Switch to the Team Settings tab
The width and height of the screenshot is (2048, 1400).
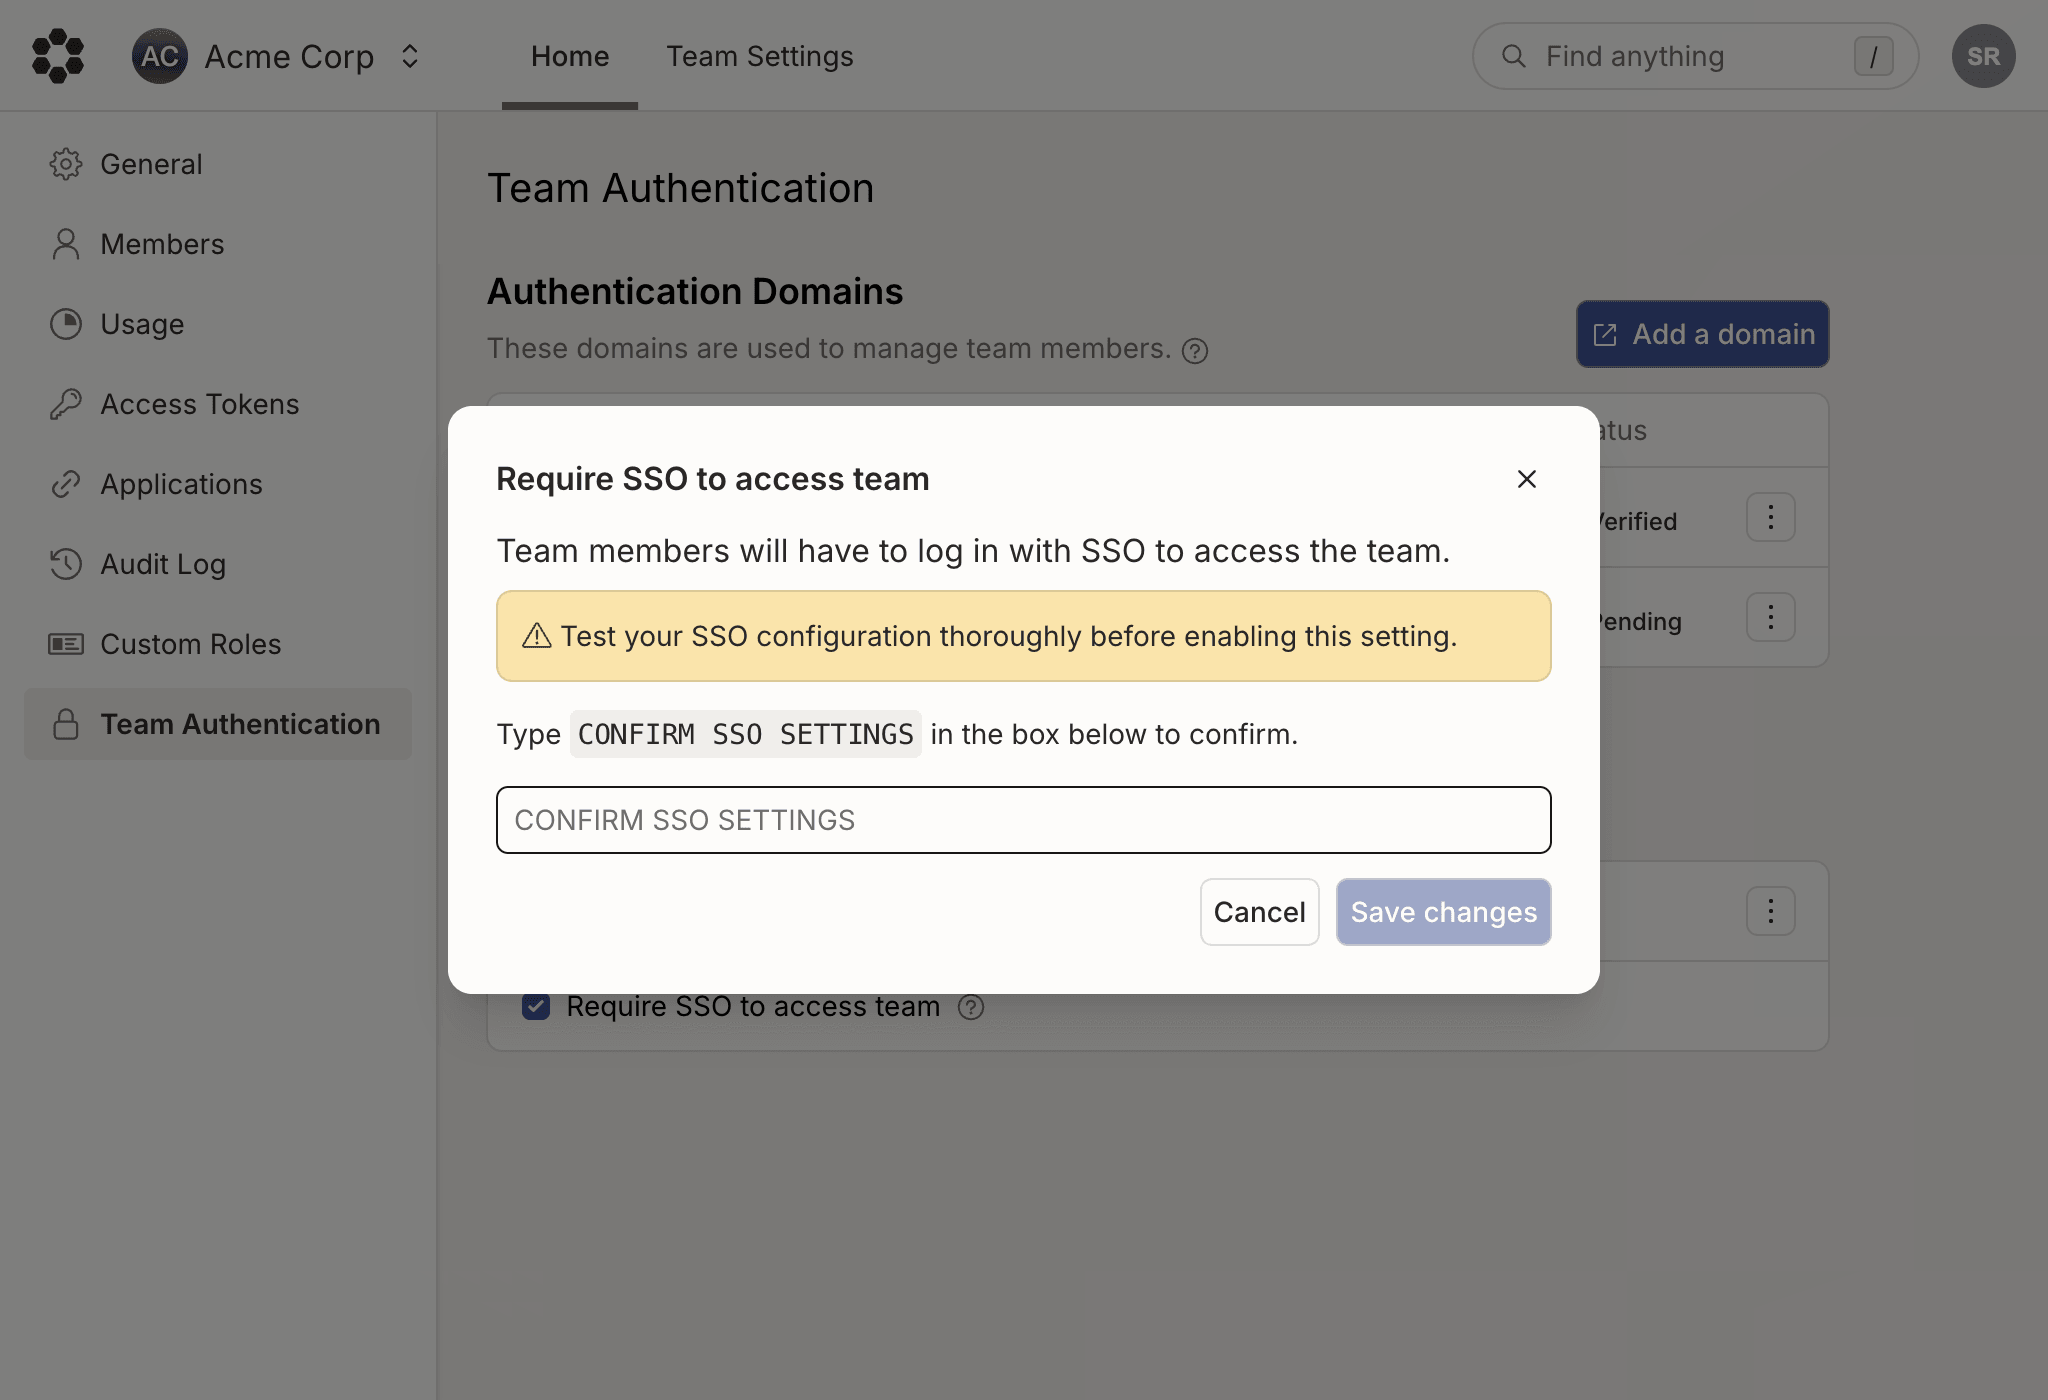point(760,56)
